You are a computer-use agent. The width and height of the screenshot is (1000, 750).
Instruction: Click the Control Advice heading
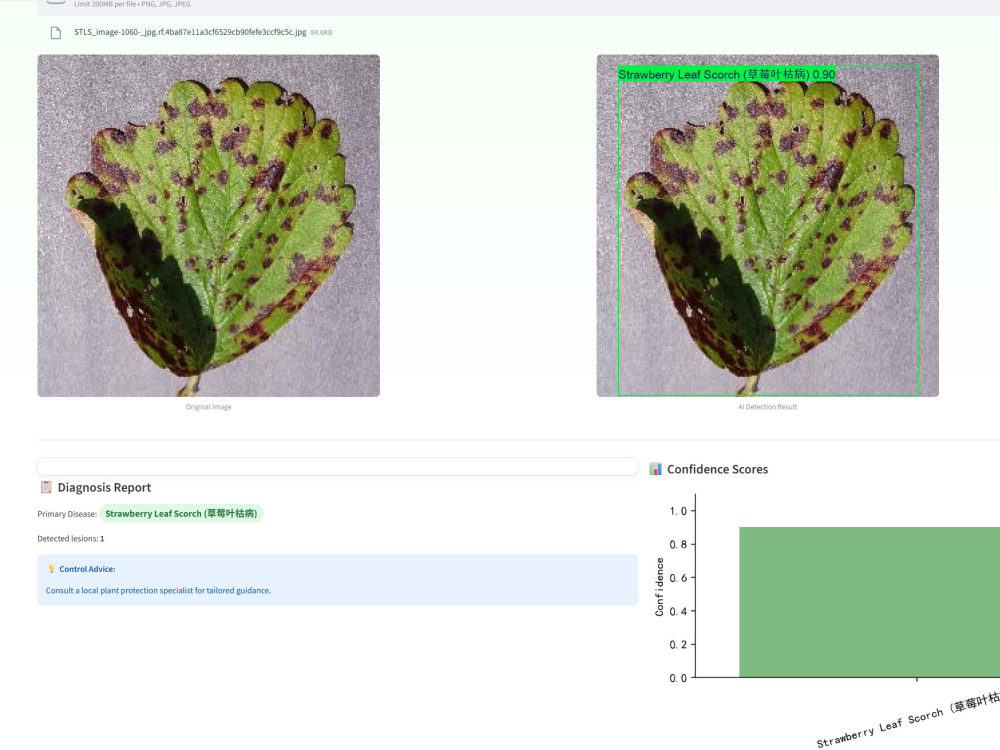click(87, 569)
